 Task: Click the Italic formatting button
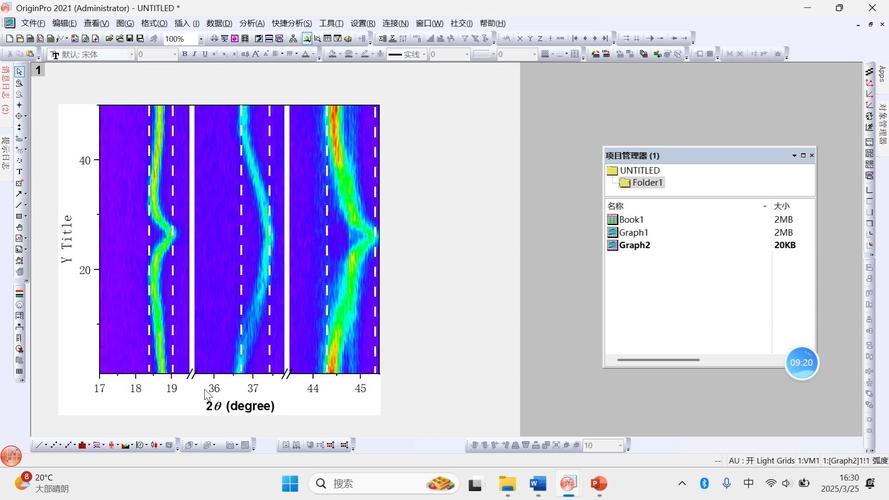pyautogui.click(x=194, y=54)
